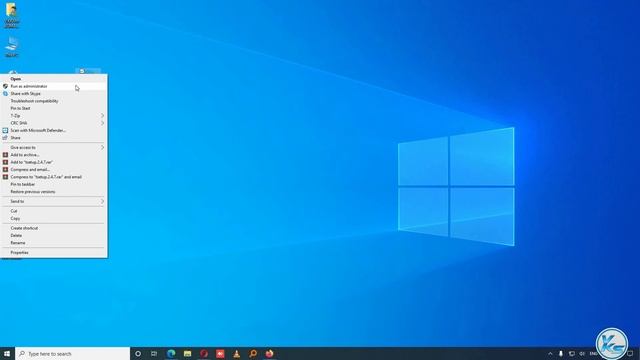This screenshot has height=360, width=640.
Task: Launch Microsoft Edge from taskbar
Action: (171, 353)
